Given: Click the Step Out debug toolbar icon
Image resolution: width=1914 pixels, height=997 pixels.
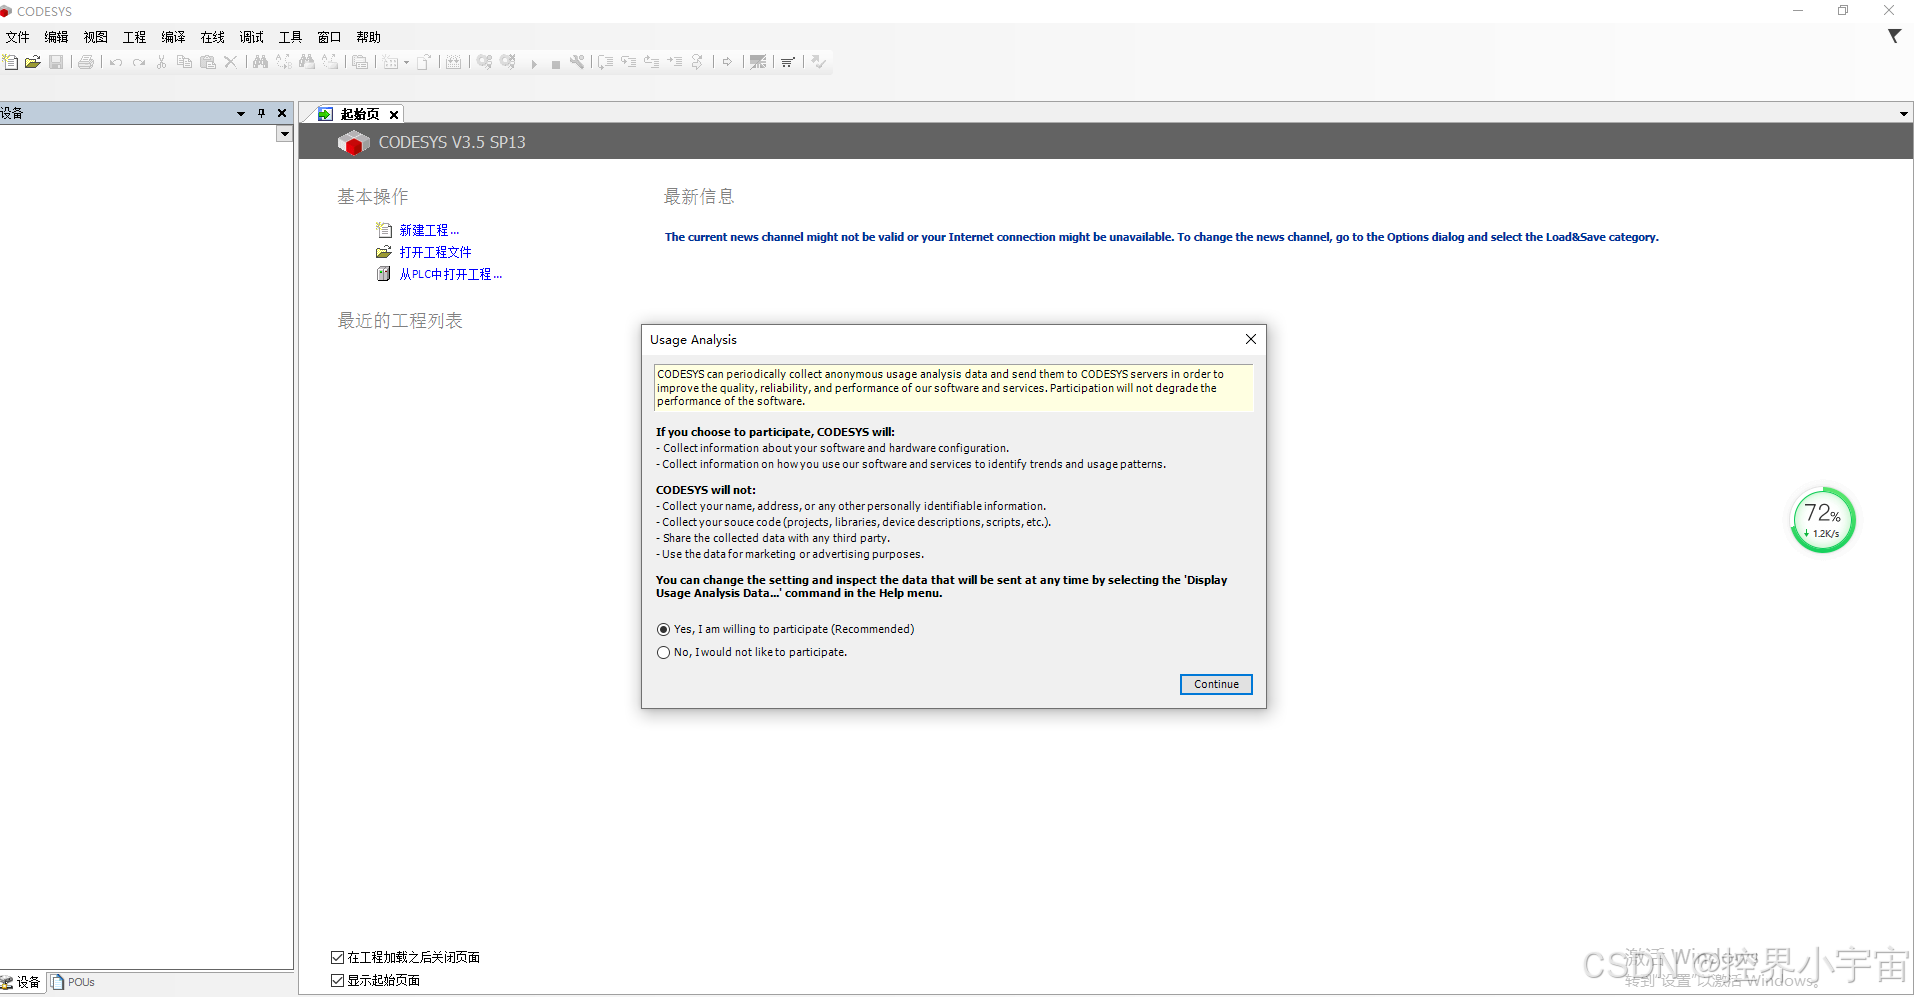Looking at the screenshot, I should coord(651,62).
